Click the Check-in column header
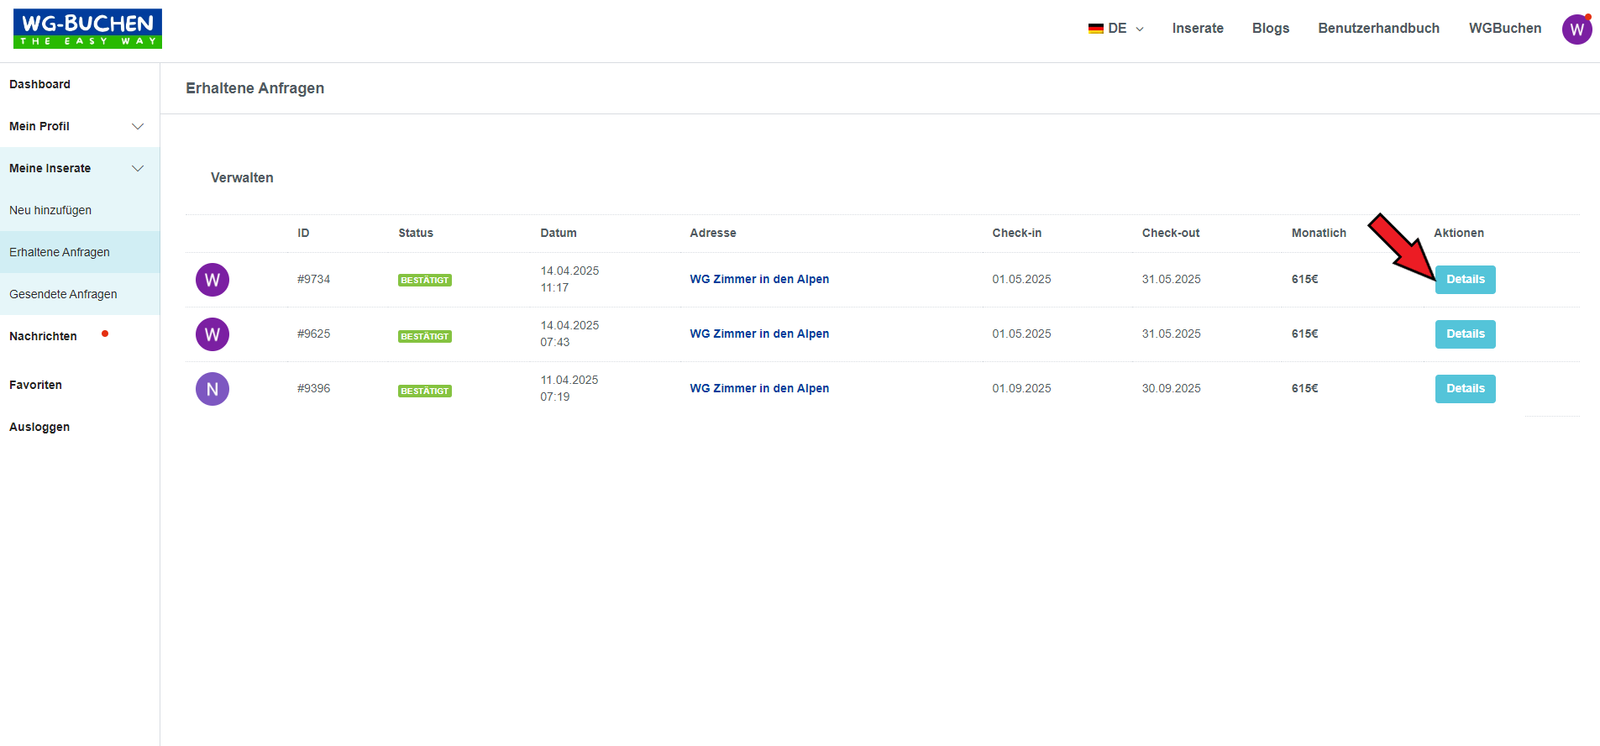Image resolution: width=1600 pixels, height=746 pixels. 1017,233
